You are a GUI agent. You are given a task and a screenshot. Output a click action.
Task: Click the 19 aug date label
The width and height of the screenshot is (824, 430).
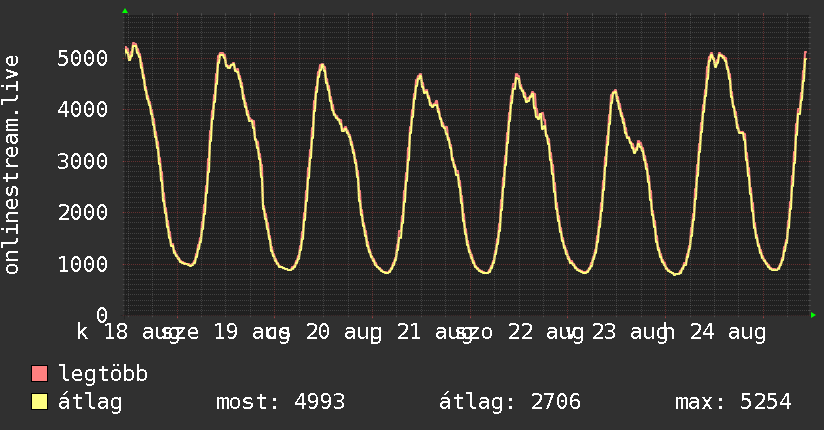252,332
